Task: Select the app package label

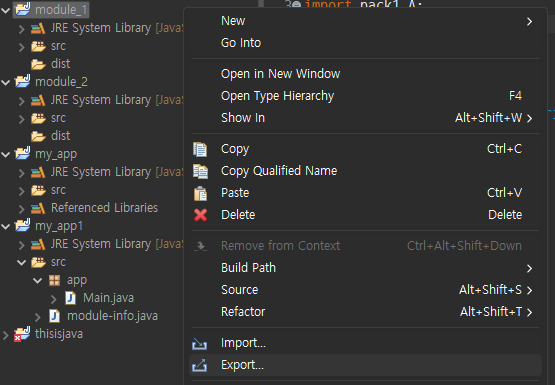Action: point(77,281)
